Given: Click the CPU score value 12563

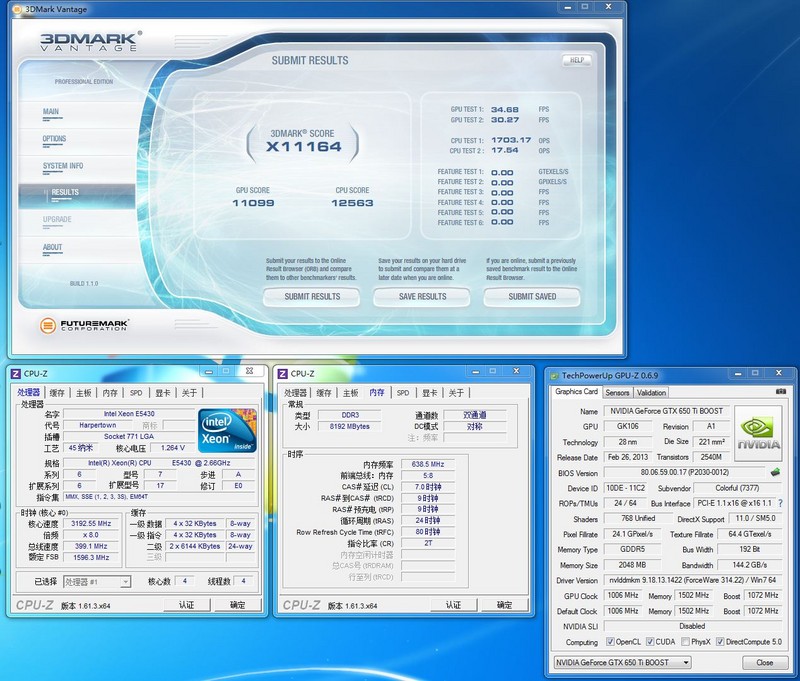Looking at the screenshot, I should click(x=352, y=203).
